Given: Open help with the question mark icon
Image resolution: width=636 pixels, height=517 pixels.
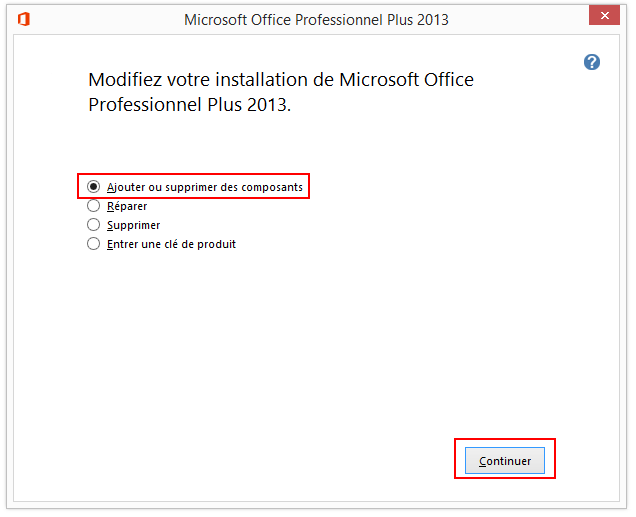Looking at the screenshot, I should (592, 62).
